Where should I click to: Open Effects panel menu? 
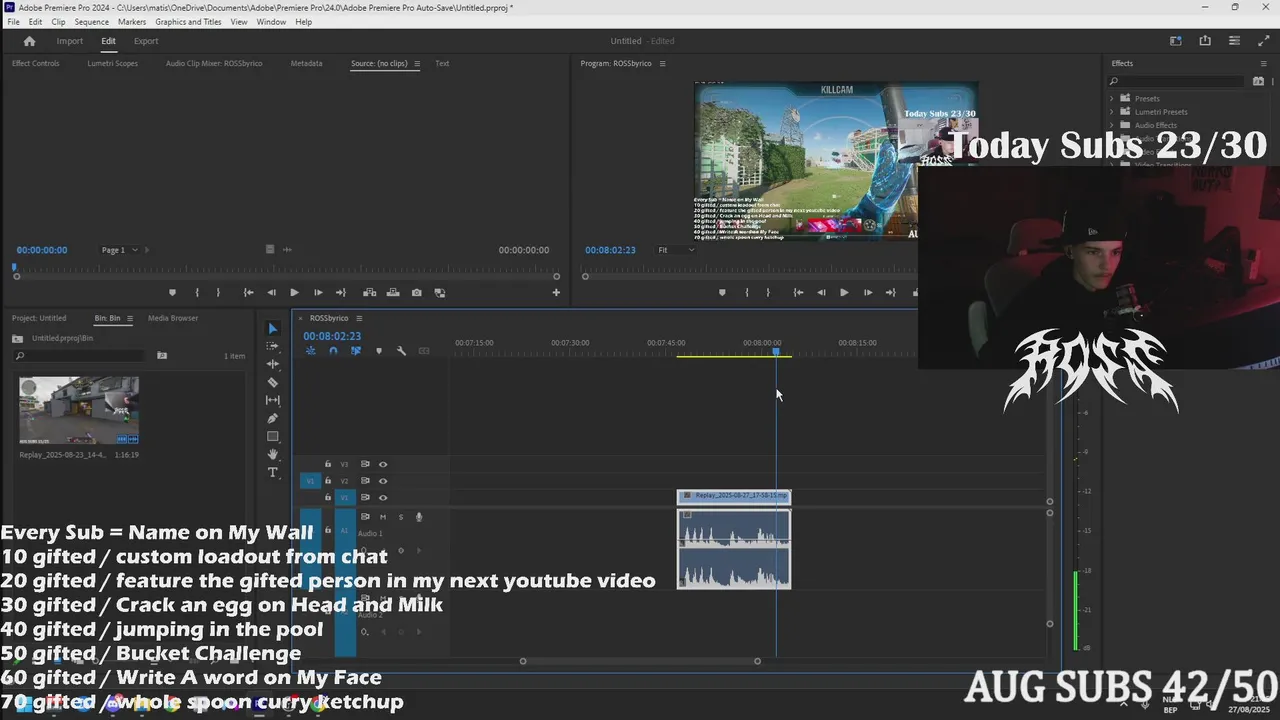coord(1263,63)
